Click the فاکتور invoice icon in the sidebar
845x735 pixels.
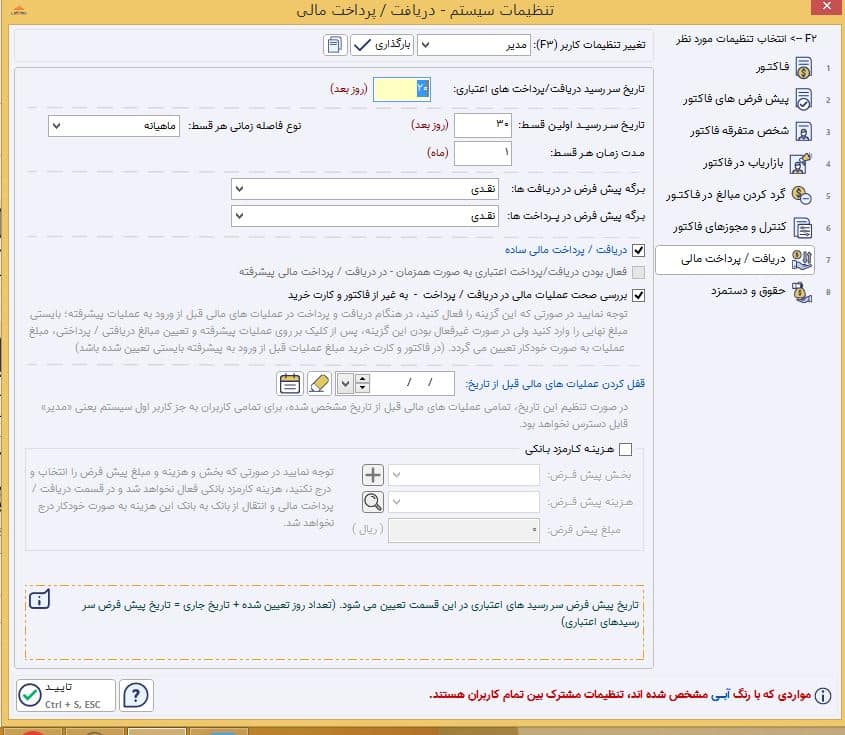click(x=804, y=68)
